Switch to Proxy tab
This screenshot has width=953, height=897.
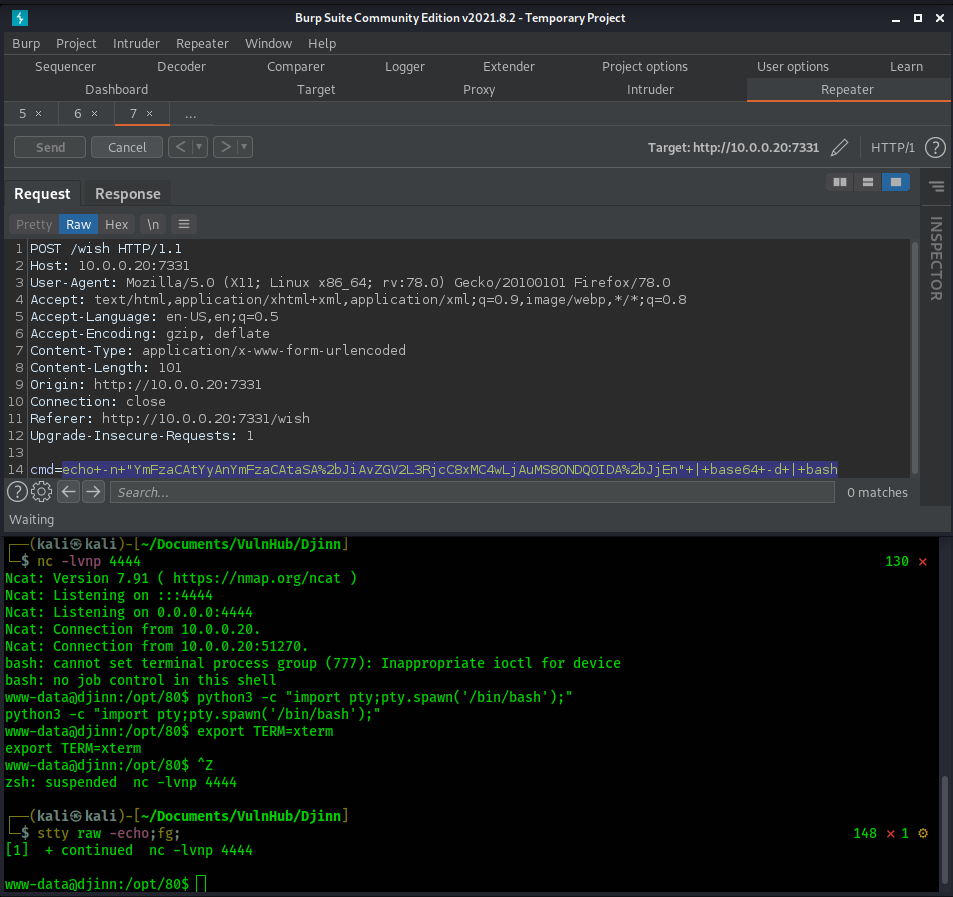click(479, 90)
